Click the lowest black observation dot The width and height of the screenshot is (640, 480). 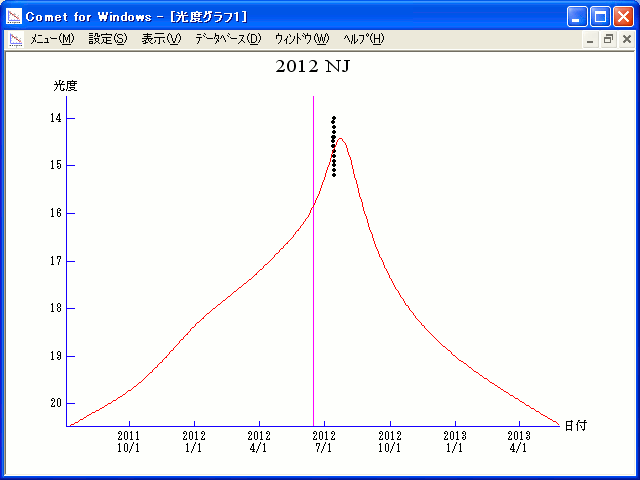(334, 175)
